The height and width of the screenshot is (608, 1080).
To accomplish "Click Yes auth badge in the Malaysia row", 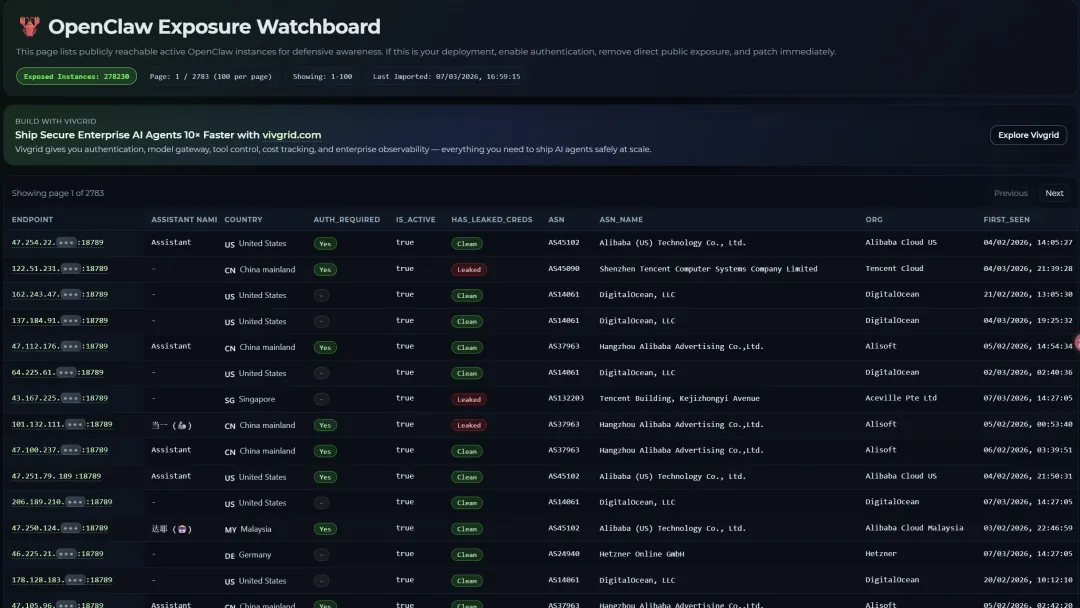I will [325, 529].
